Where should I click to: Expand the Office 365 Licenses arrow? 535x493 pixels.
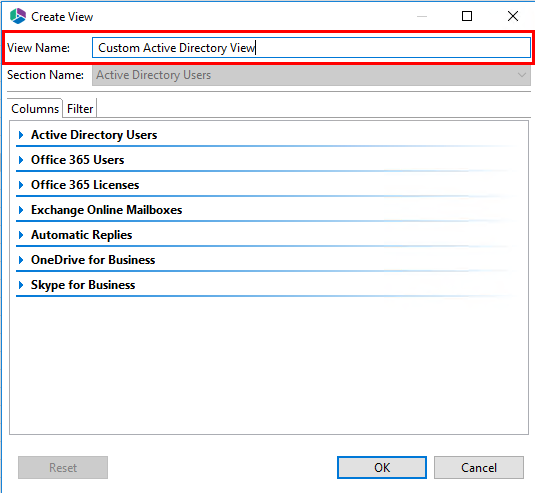[21, 185]
